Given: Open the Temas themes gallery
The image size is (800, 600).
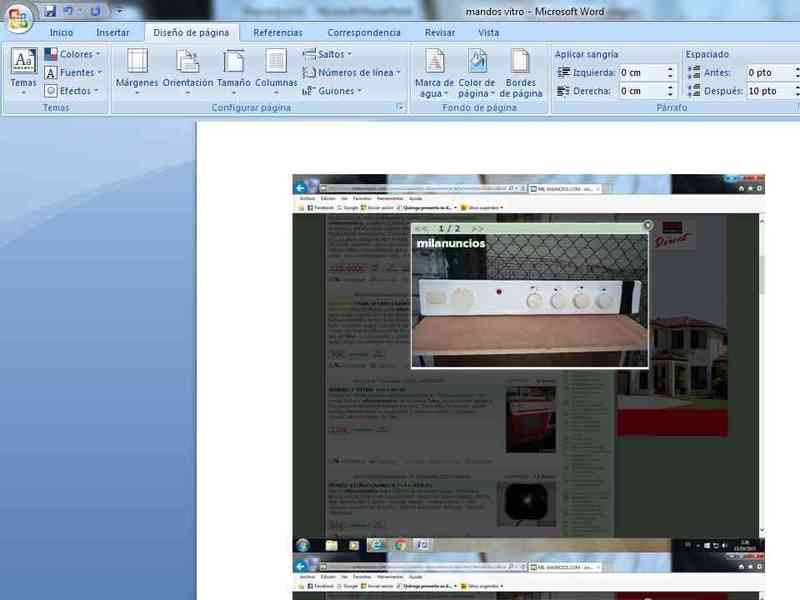Looking at the screenshot, I should [23, 70].
